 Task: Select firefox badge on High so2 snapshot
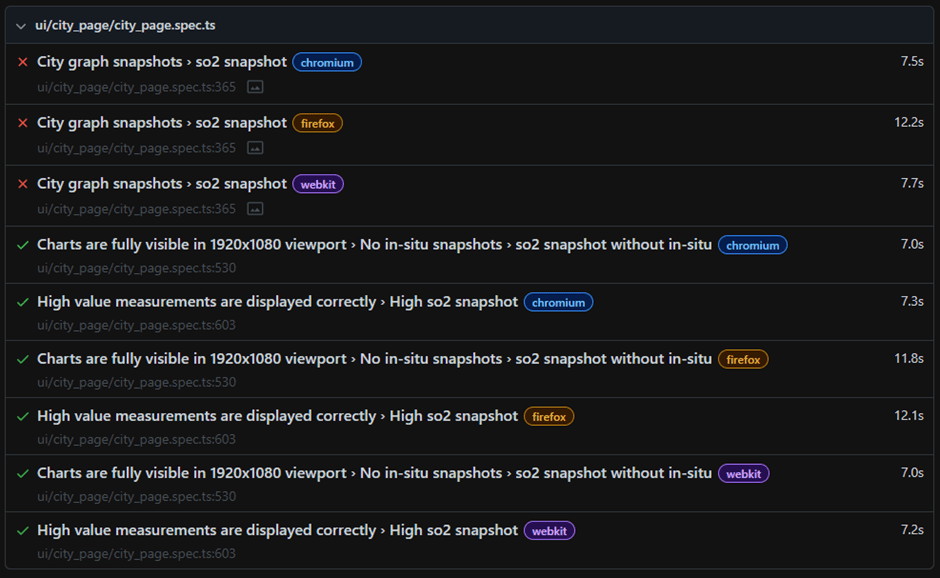tap(549, 416)
